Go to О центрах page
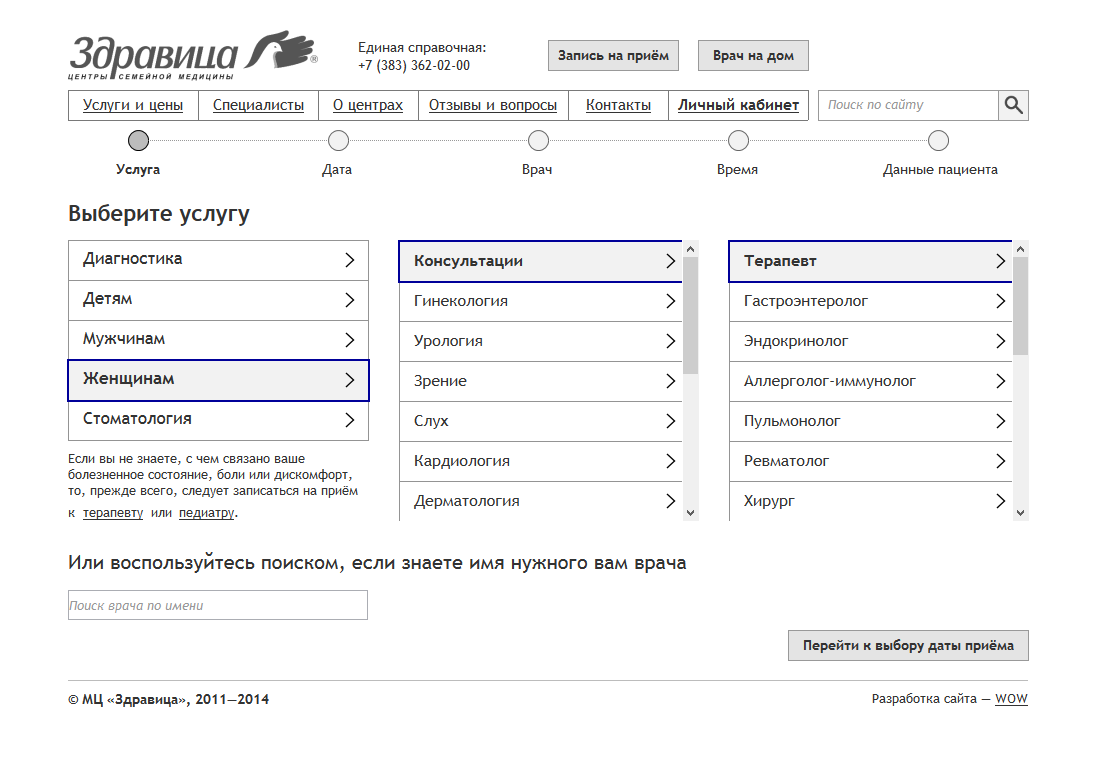 (368, 105)
